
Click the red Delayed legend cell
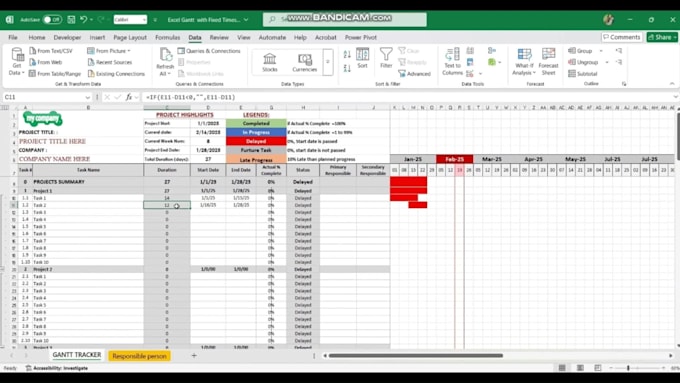click(x=256, y=141)
